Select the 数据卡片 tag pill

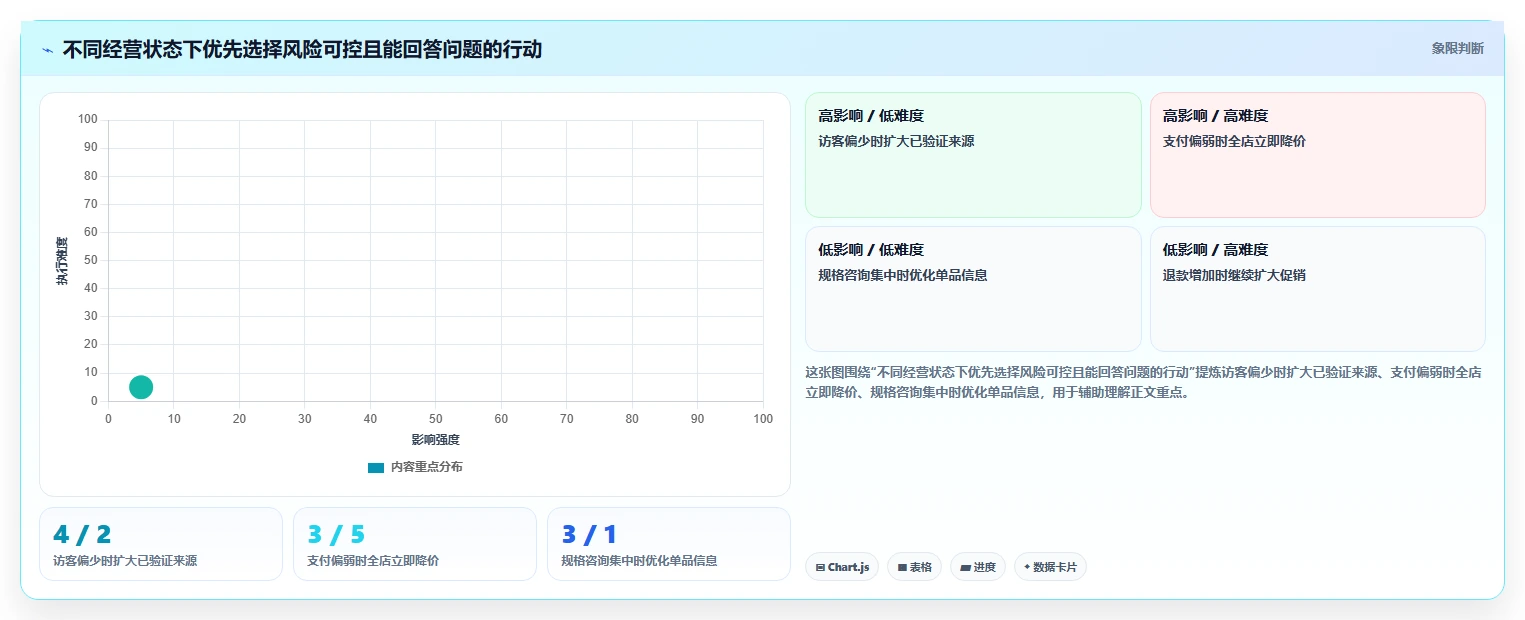[1050, 567]
